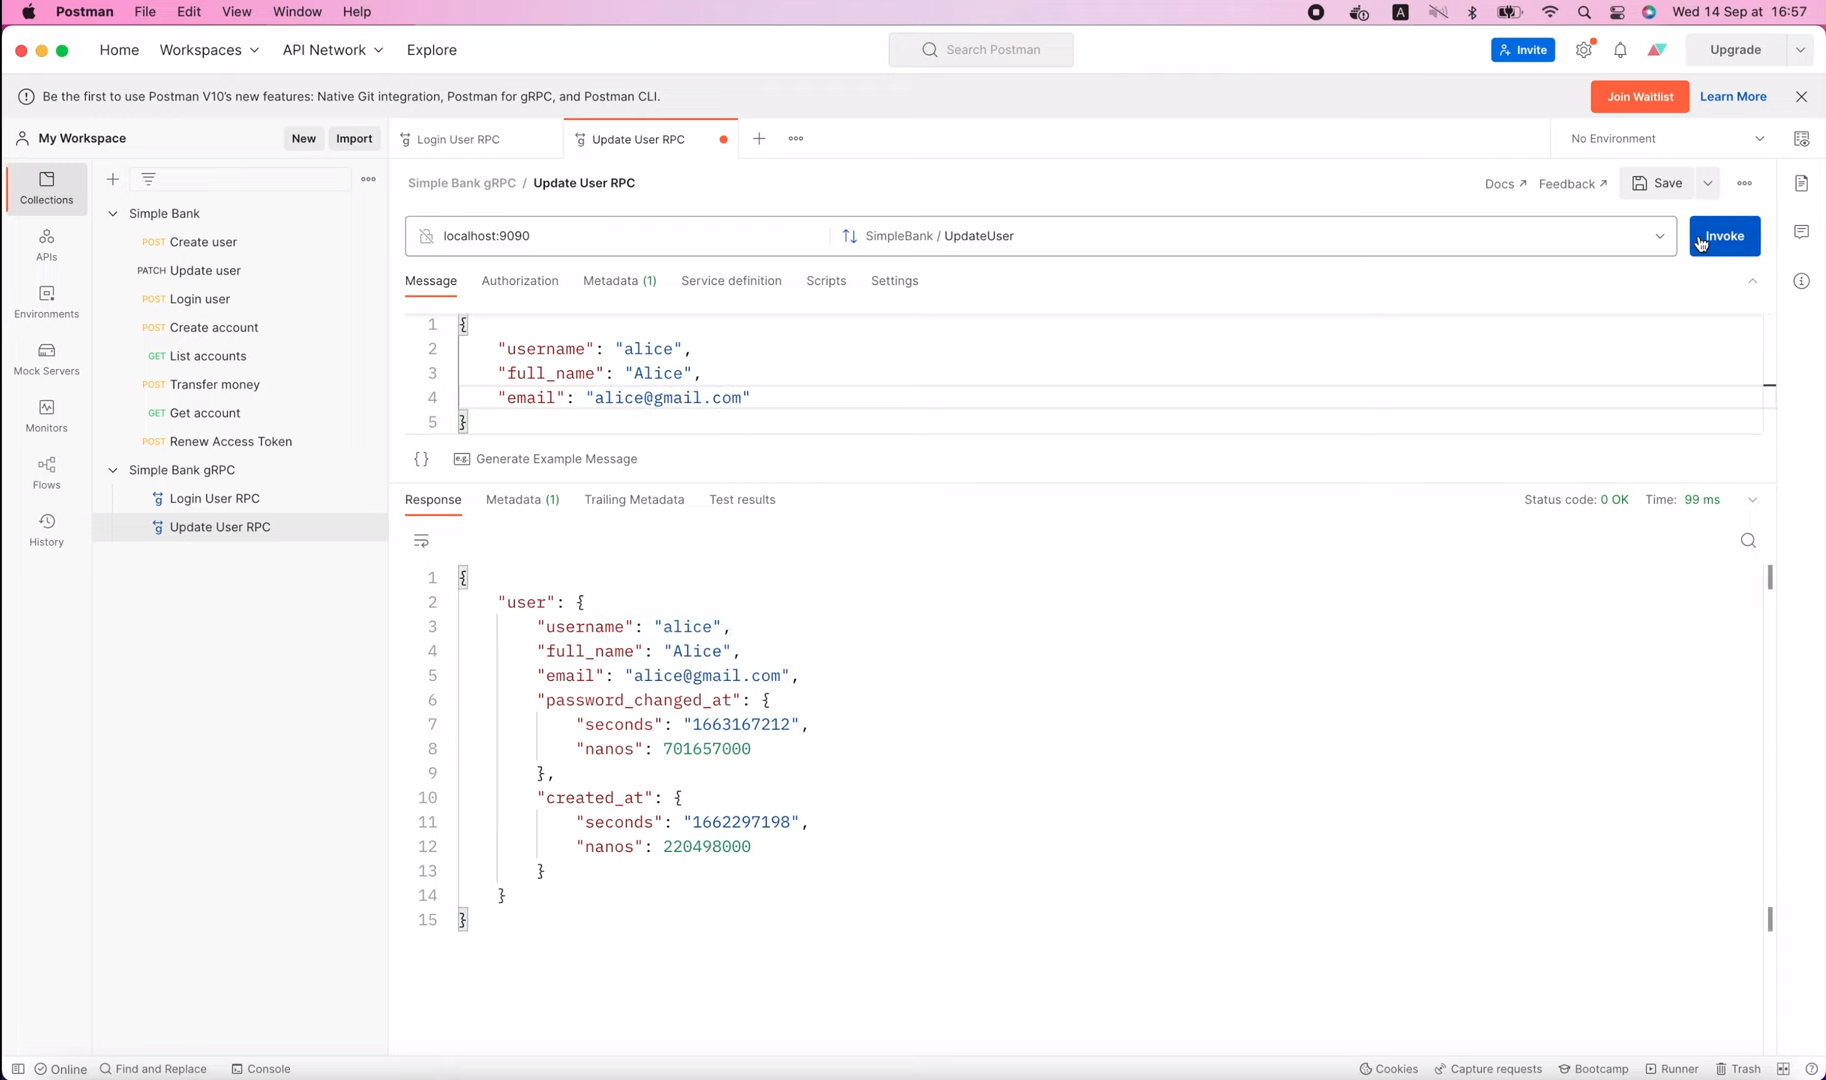Click the Invoke button
This screenshot has width=1826, height=1080.
(x=1725, y=236)
